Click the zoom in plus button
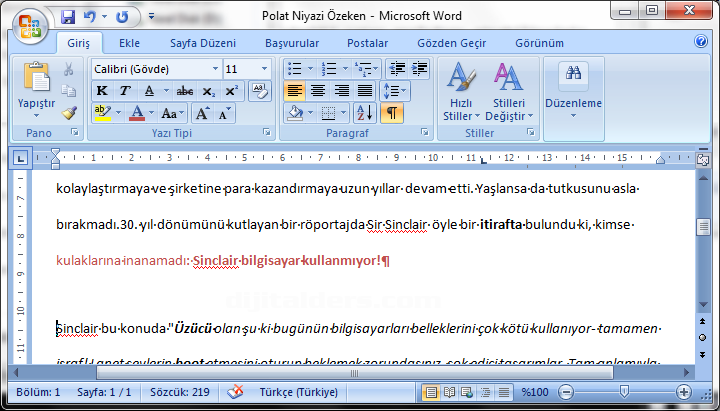Image resolution: width=720 pixels, height=411 pixels. [x=684, y=392]
